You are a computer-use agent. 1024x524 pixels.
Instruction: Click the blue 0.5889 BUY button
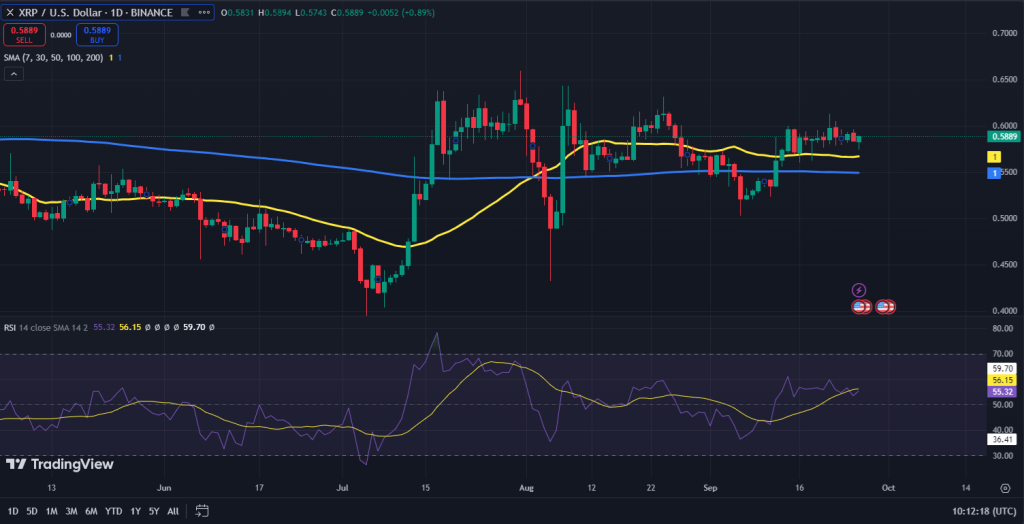(x=97, y=35)
